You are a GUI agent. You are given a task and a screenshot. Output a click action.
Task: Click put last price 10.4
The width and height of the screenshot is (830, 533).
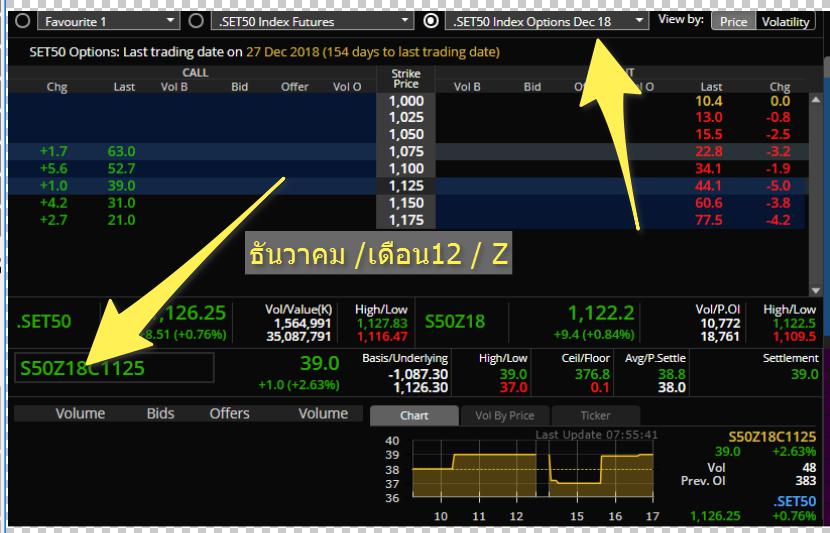tap(709, 101)
